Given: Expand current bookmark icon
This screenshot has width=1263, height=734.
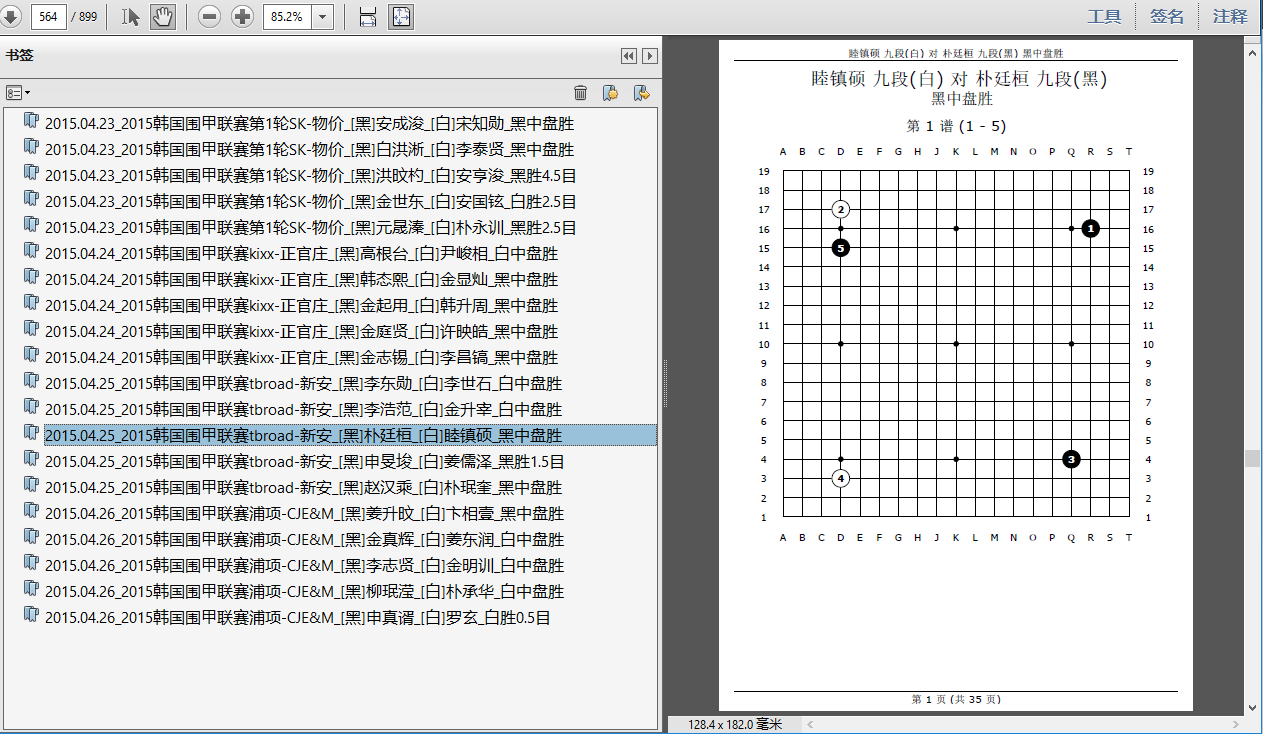Looking at the screenshot, I should point(642,93).
